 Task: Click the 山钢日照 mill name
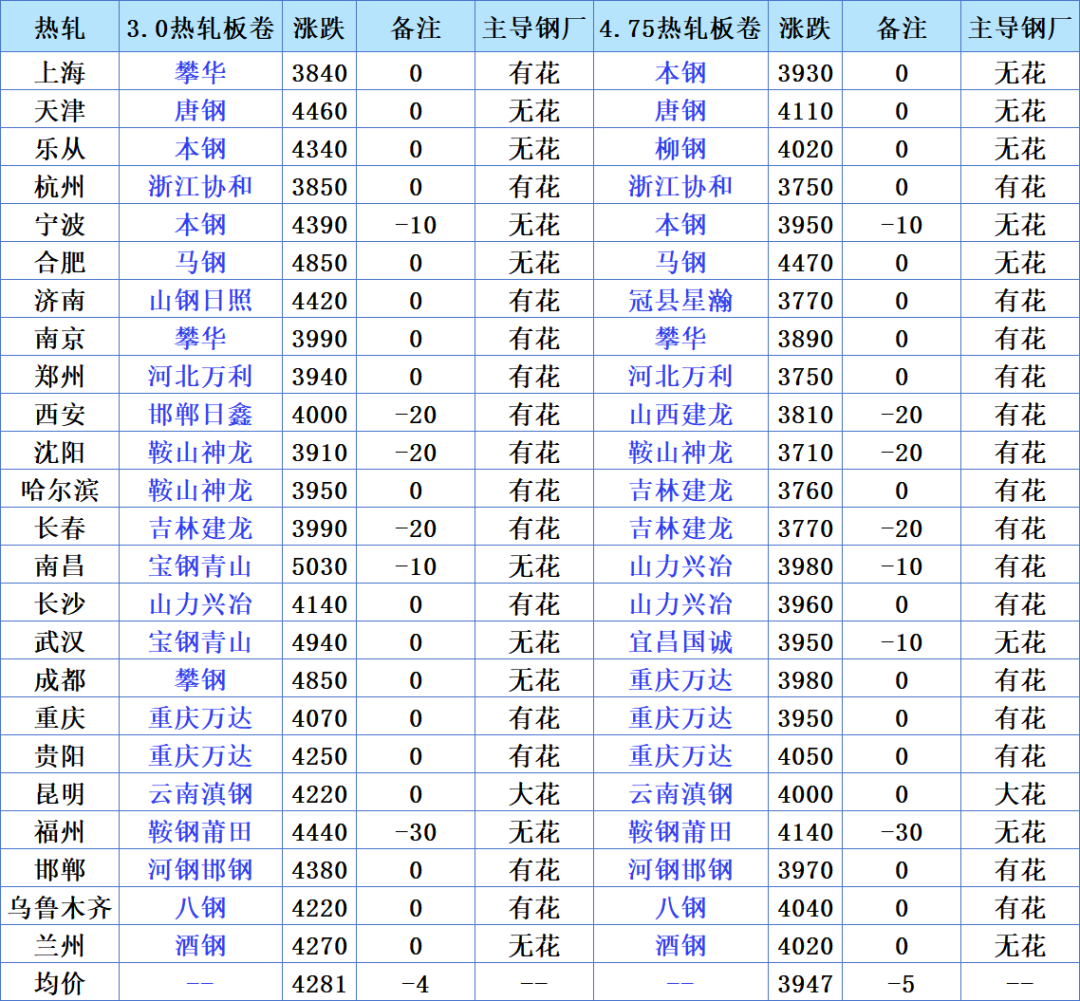point(200,300)
